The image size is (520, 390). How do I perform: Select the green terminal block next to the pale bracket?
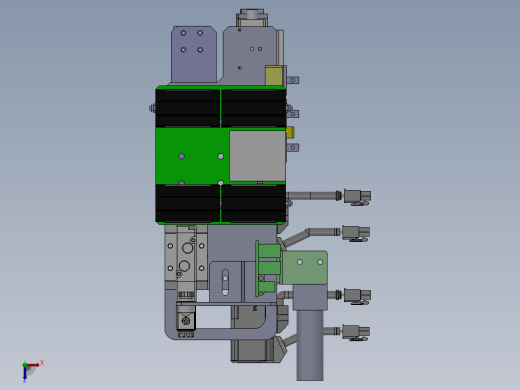click(x=268, y=269)
